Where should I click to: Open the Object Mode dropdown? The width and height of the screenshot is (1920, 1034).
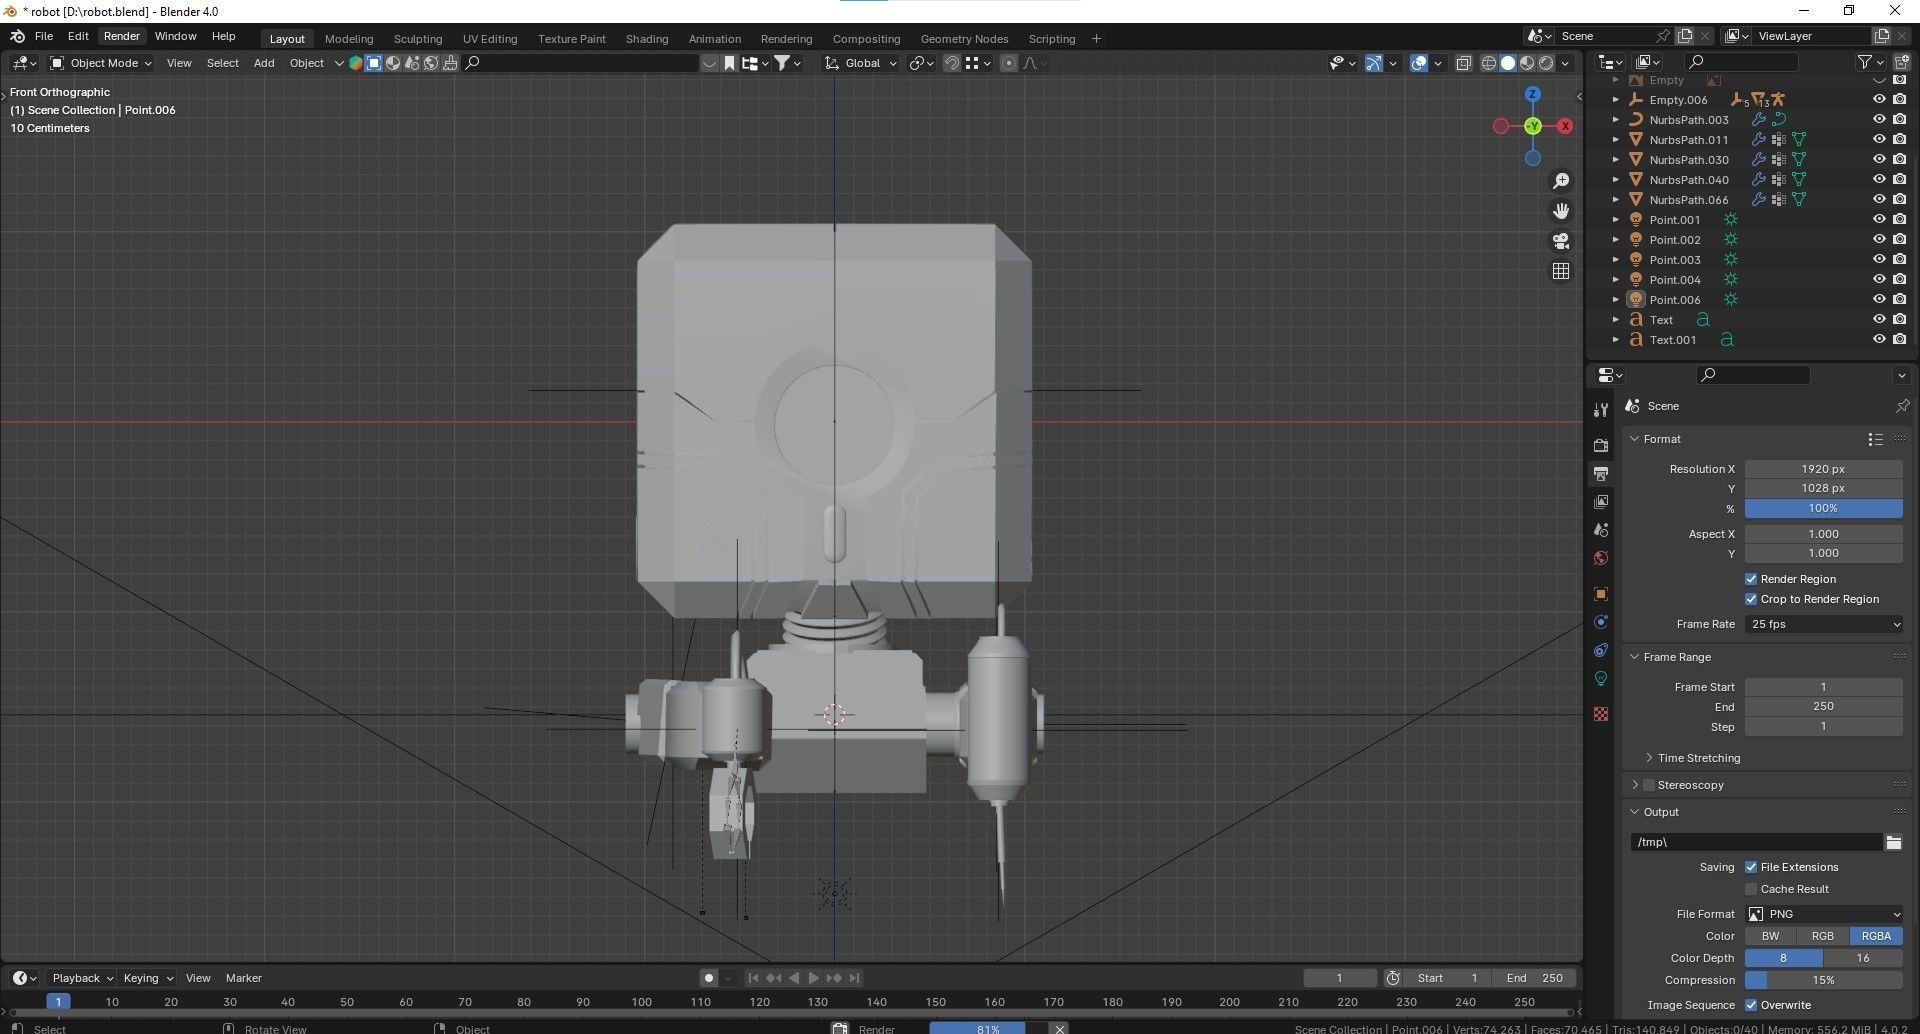tap(101, 63)
